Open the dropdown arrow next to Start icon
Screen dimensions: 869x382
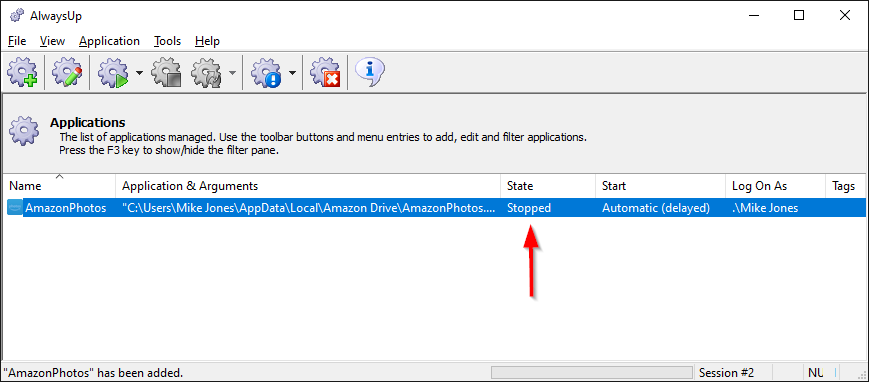coord(139,73)
